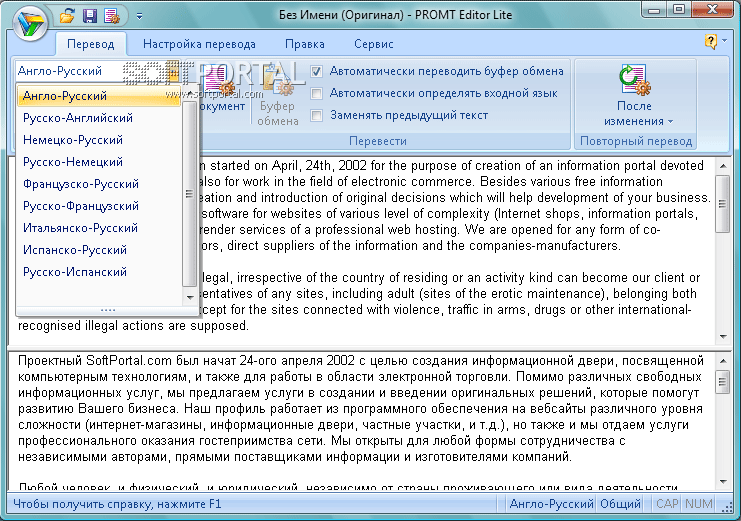
Task: Close the PROMT Editor Lite window
Action: click(713, 9)
